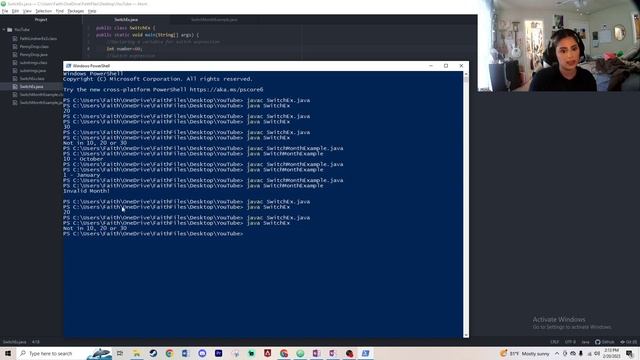Click the PowerShell window title icon
Image resolution: width=640 pixels, height=360 pixels.
click(69, 66)
